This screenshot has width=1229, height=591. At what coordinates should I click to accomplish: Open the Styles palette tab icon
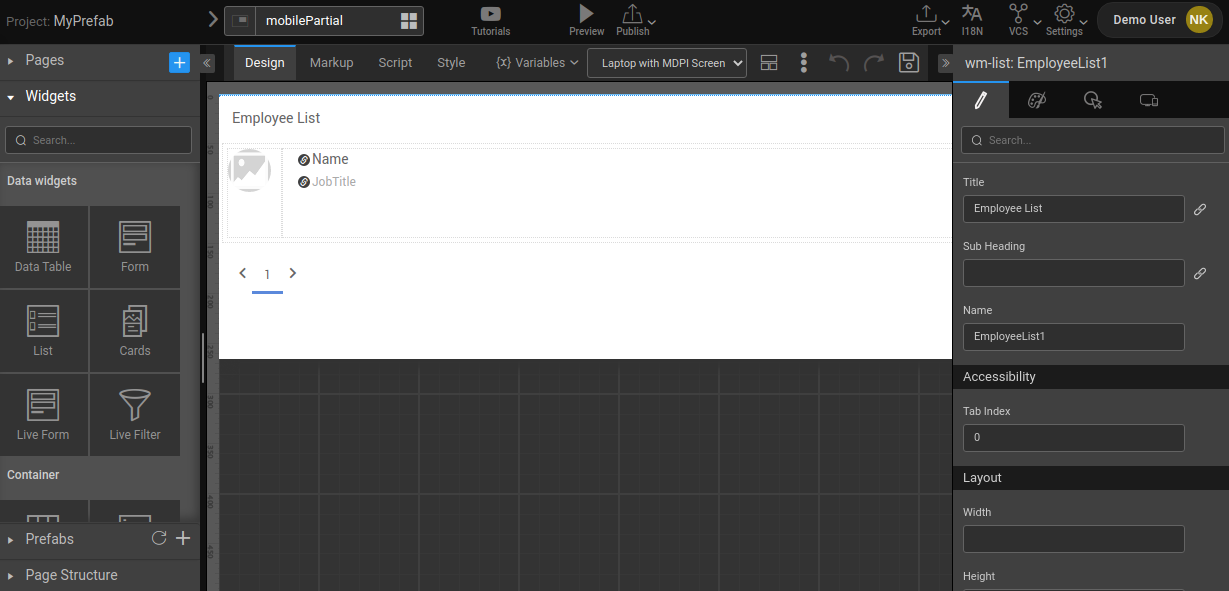(x=1037, y=100)
